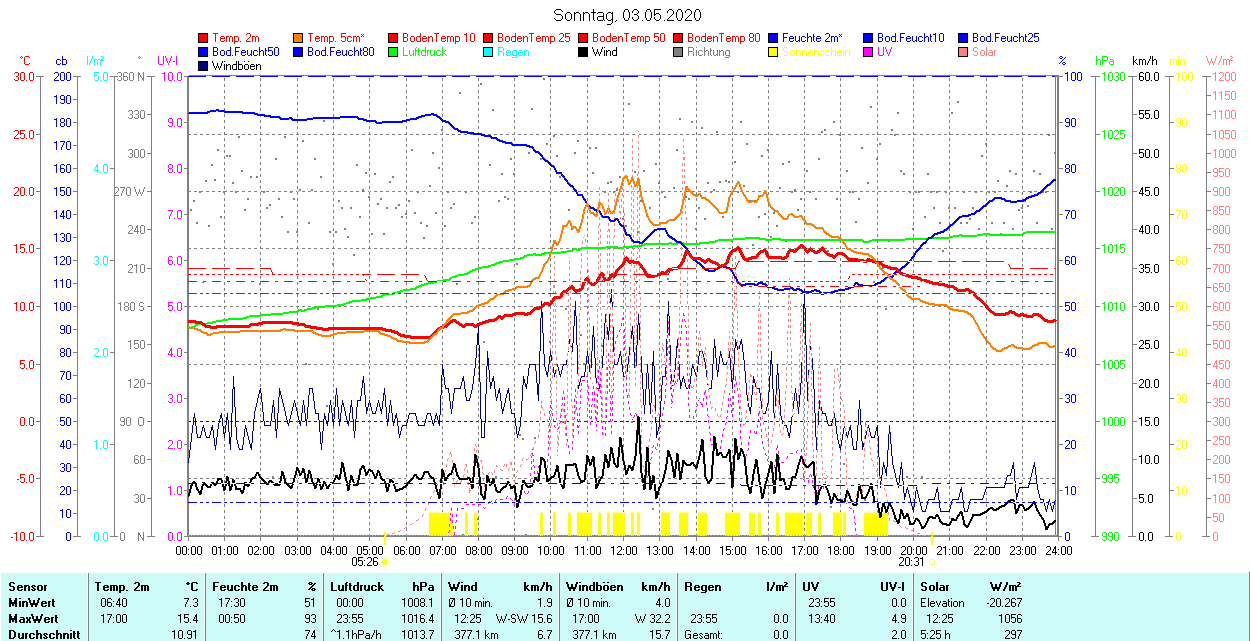Viewport: 1250px width, 641px height.
Task: Click the pressure minimum value 1008.1
Action: pos(416,603)
